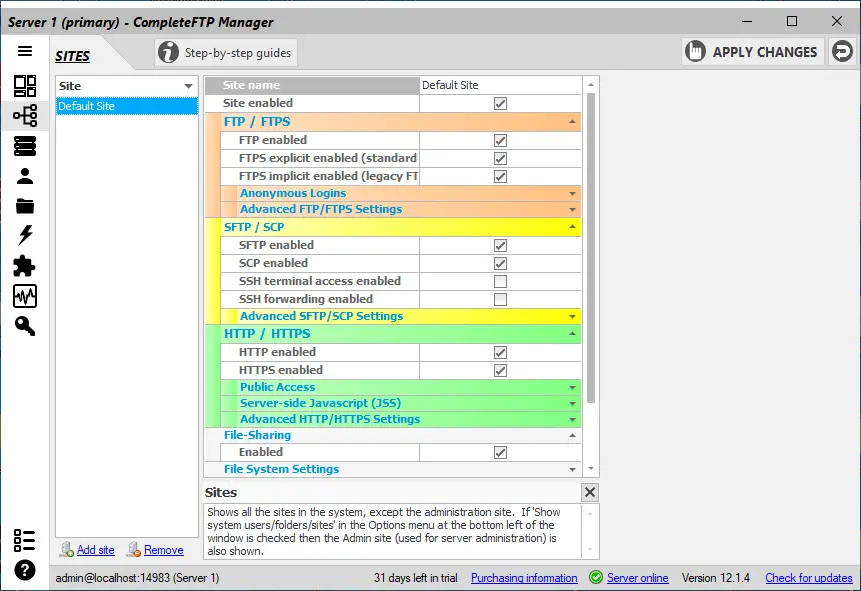861x591 pixels.
Task: Close the Sites help panel
Action: pyautogui.click(x=590, y=492)
